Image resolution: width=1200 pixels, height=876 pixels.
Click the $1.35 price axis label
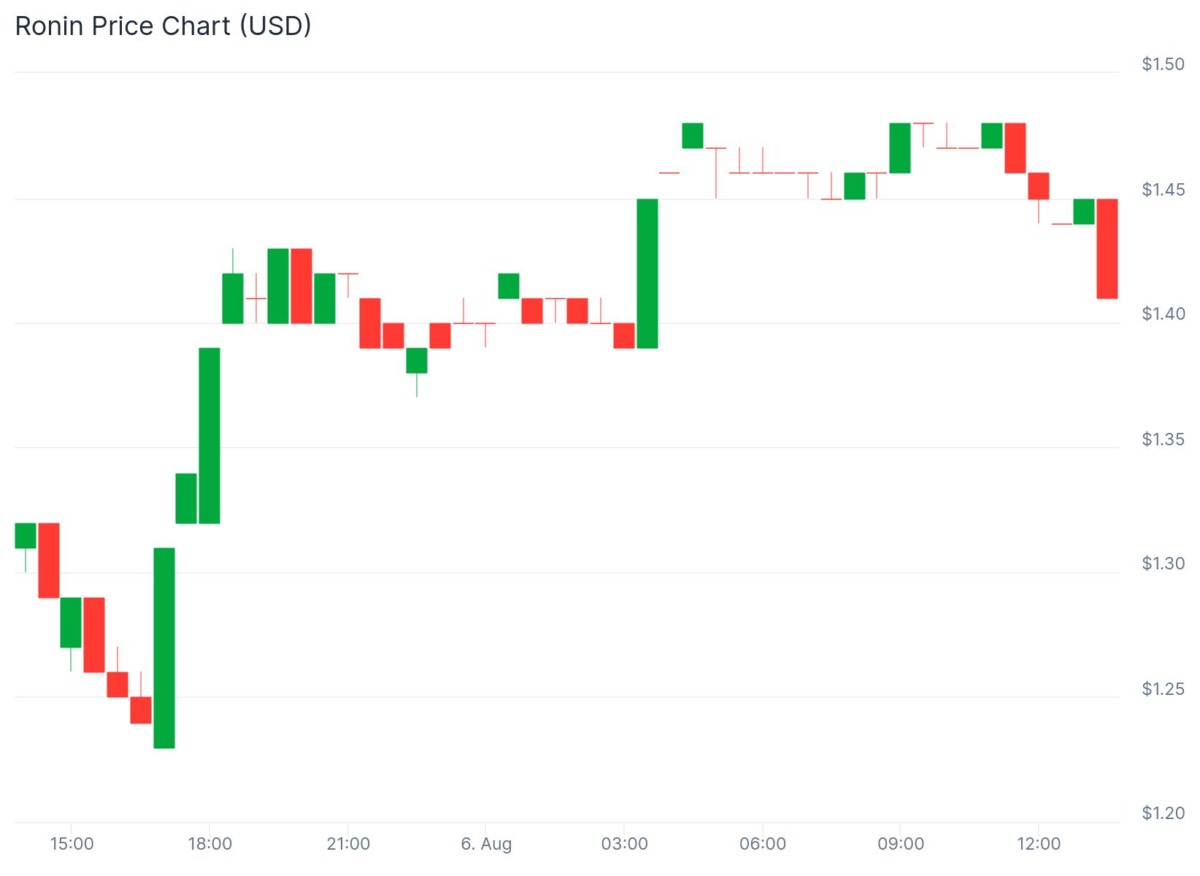(x=1163, y=440)
